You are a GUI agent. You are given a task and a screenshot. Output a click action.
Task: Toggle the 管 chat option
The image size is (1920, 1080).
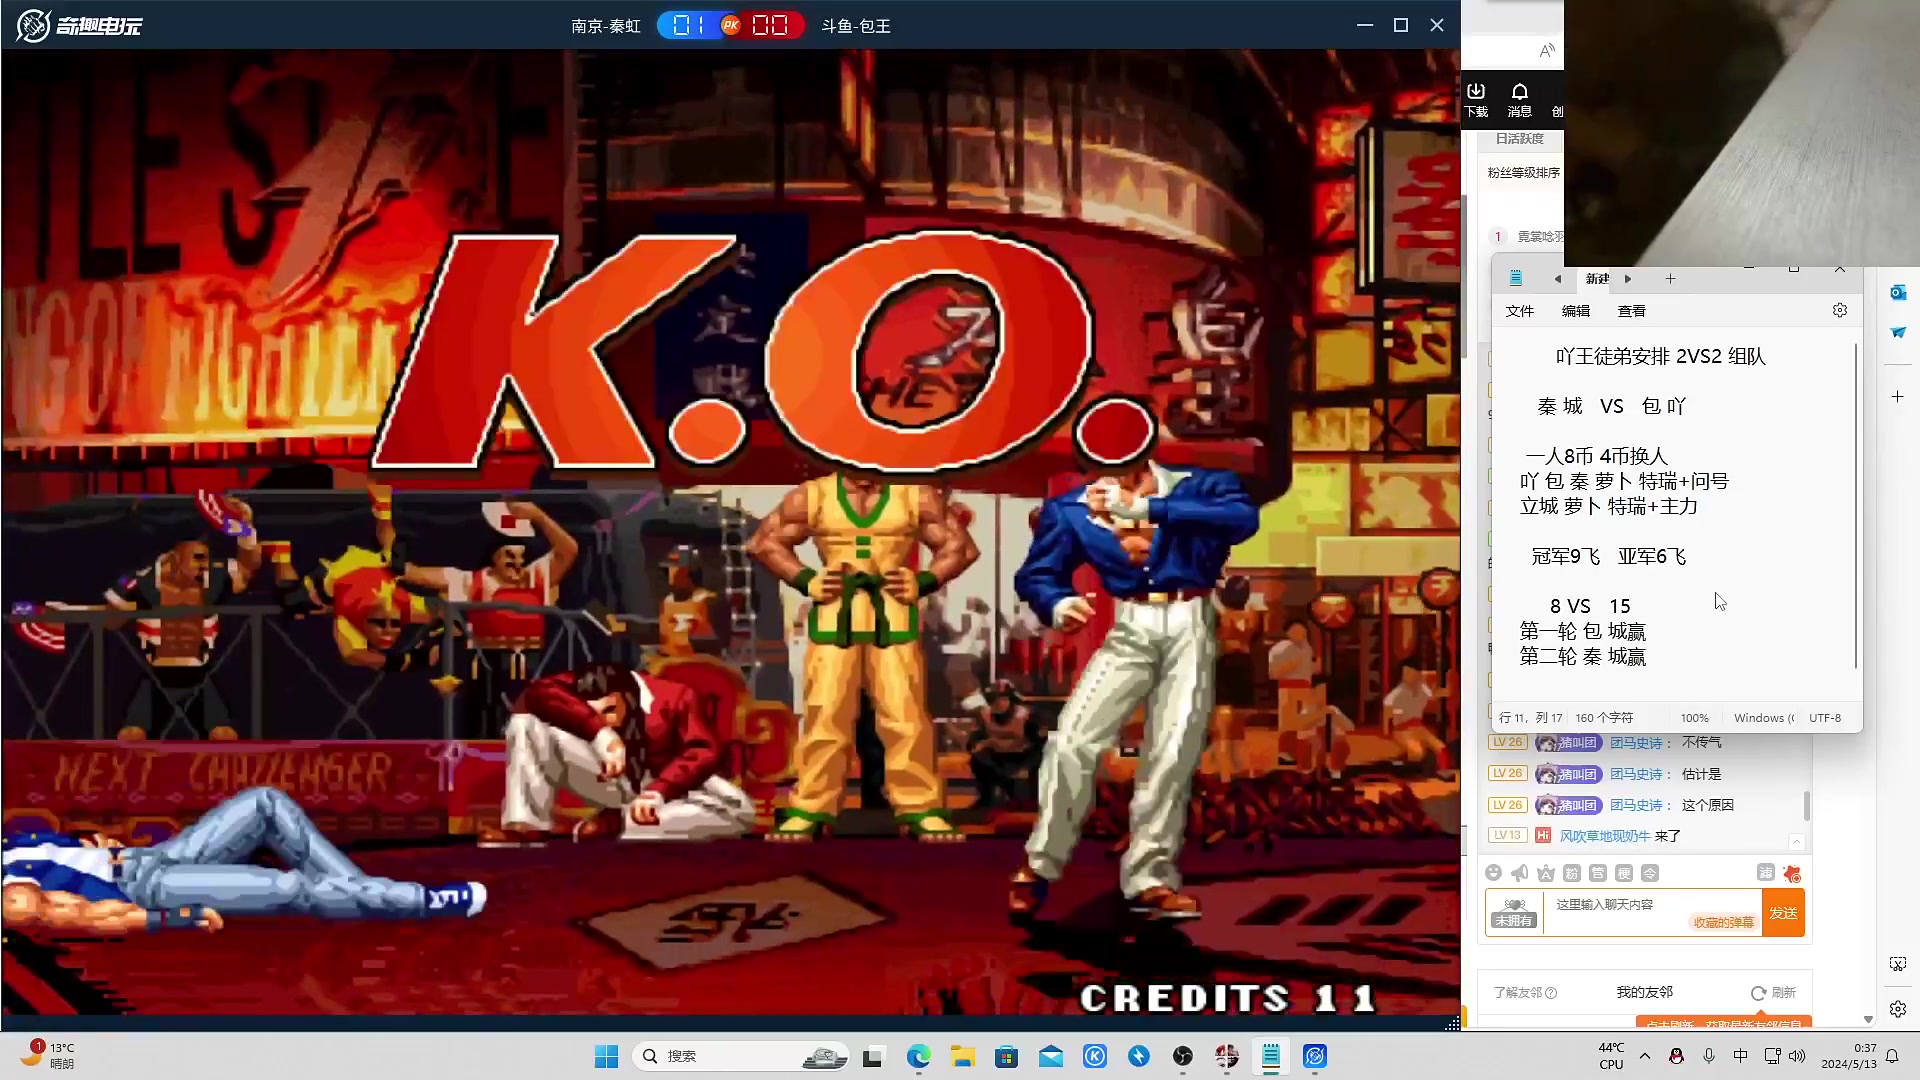[x=1598, y=873]
